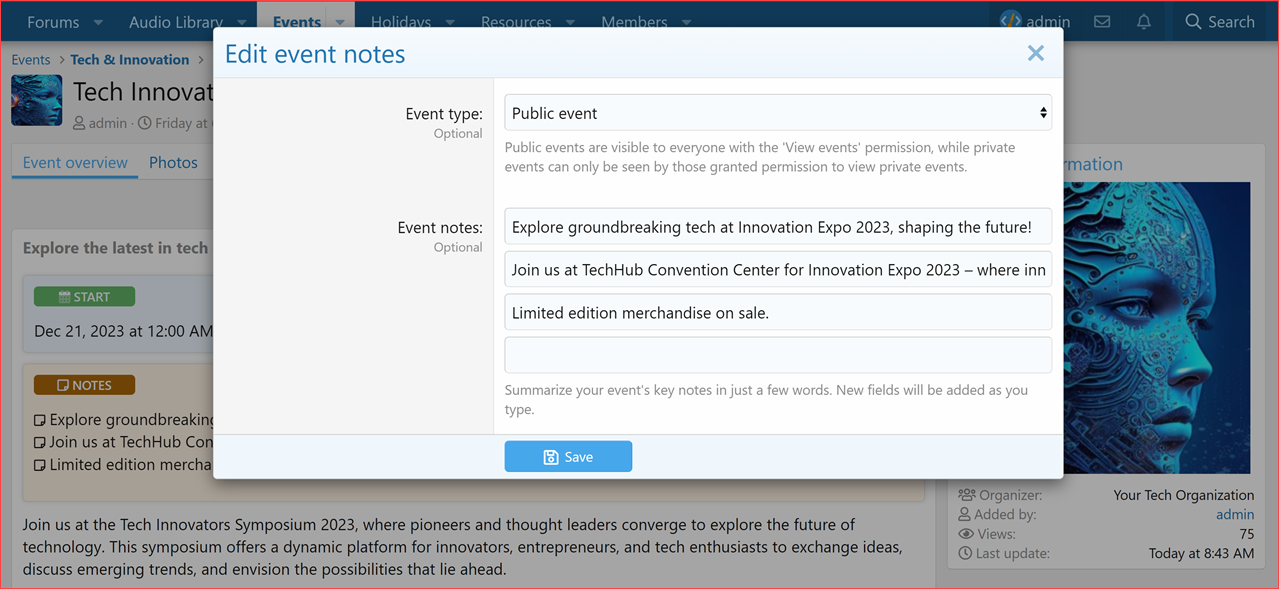1279x589 pixels.
Task: Expand the Resources navigation dropdown arrow
Action: [570, 21]
